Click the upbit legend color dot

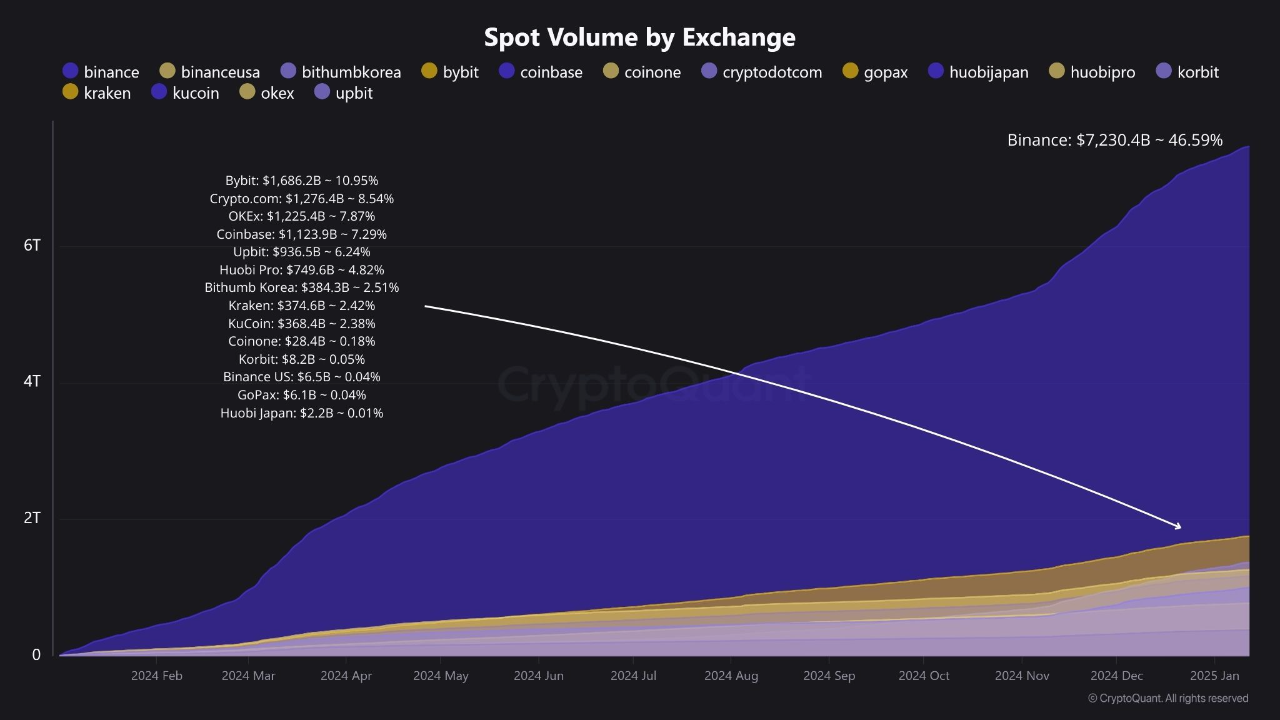[x=323, y=92]
